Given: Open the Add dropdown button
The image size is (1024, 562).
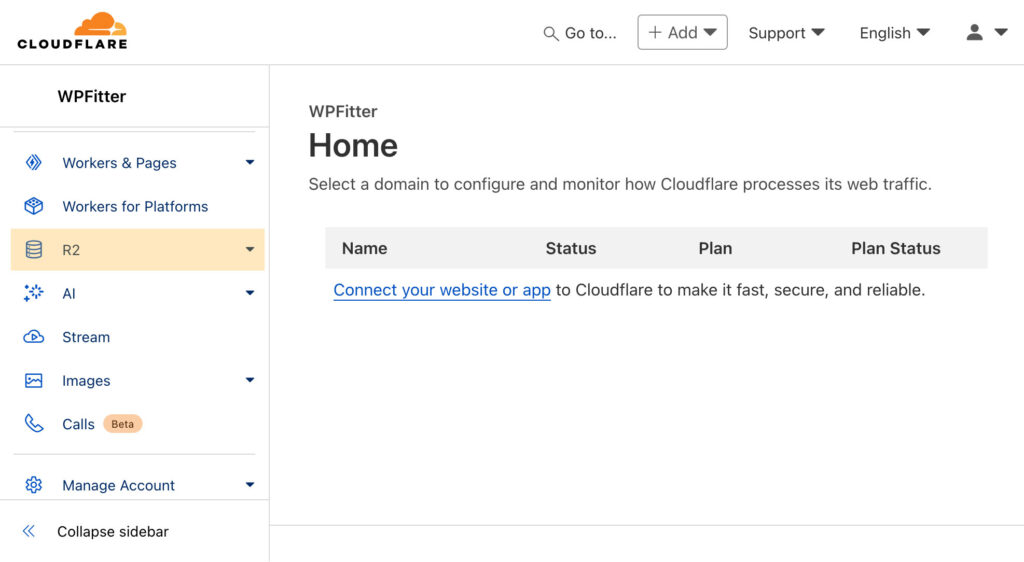Looking at the screenshot, I should [682, 33].
